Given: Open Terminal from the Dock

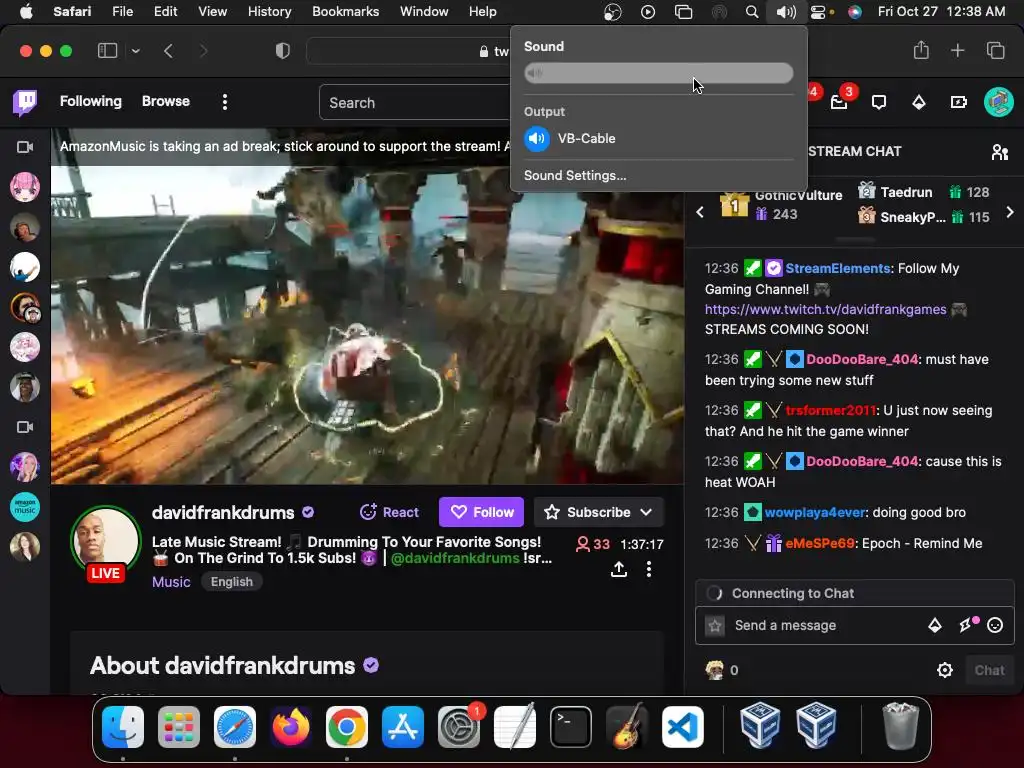Looking at the screenshot, I should (571, 727).
